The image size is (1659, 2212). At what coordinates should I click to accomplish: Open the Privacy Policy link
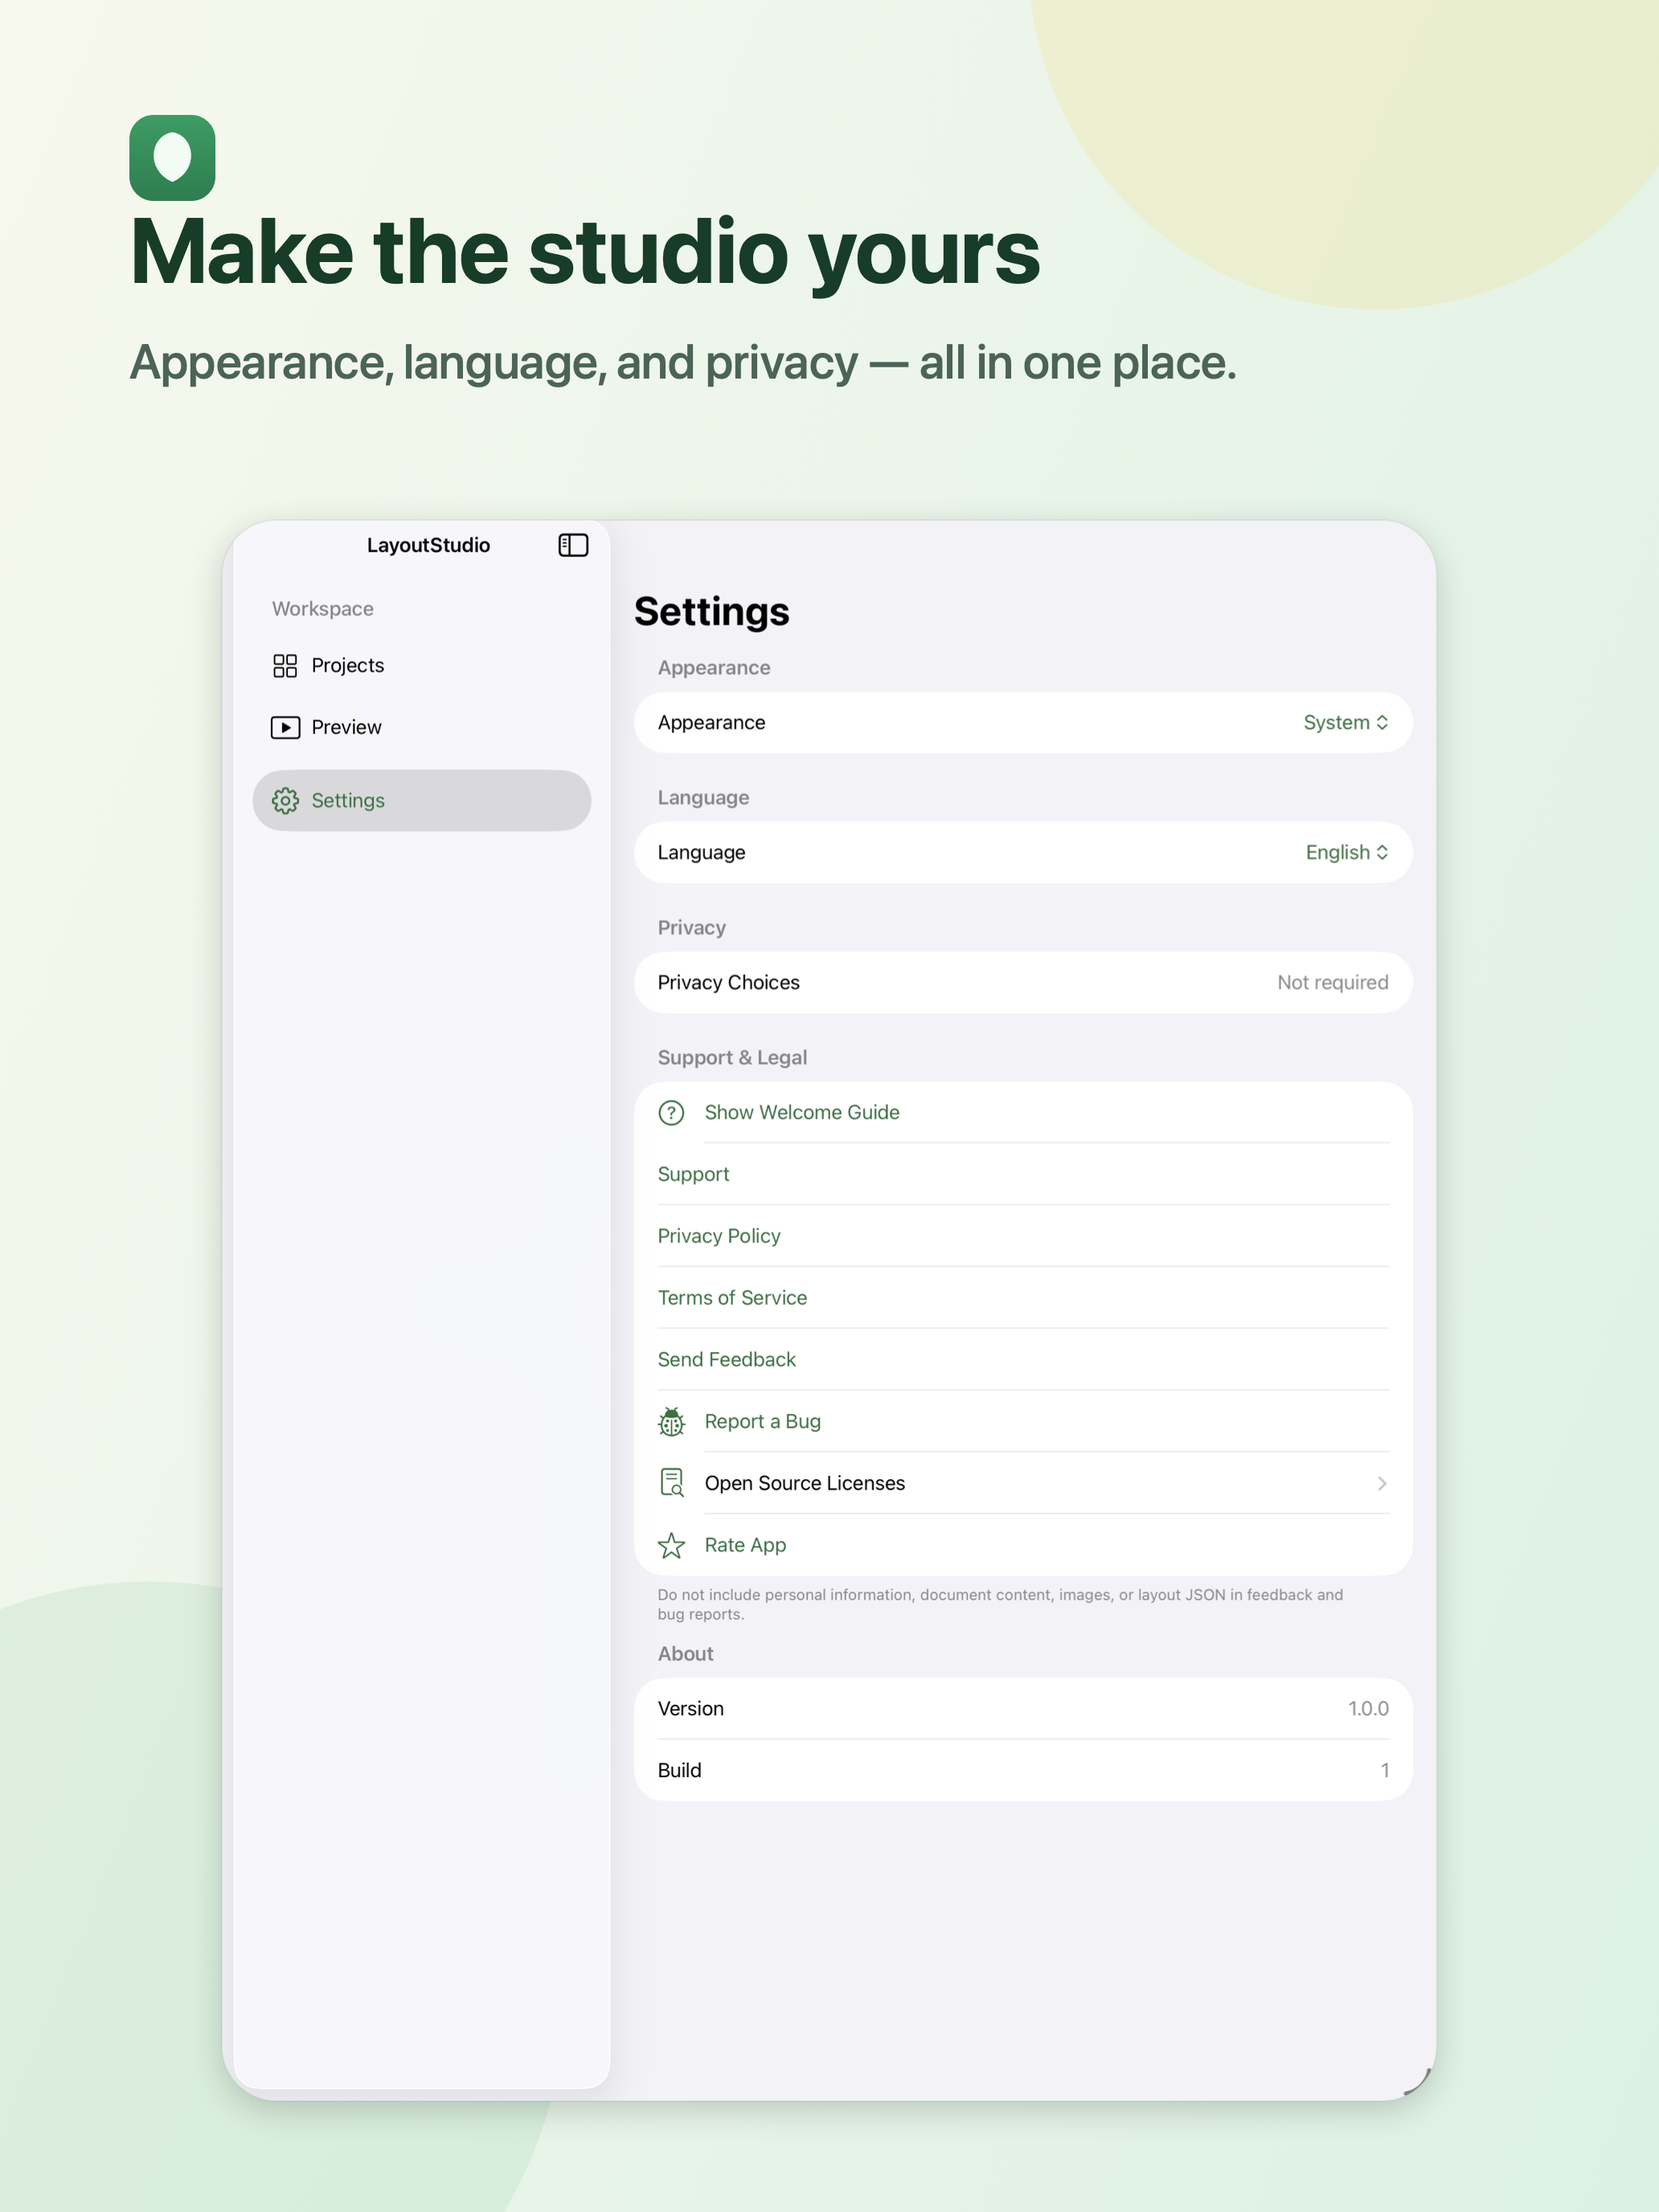pos(719,1237)
